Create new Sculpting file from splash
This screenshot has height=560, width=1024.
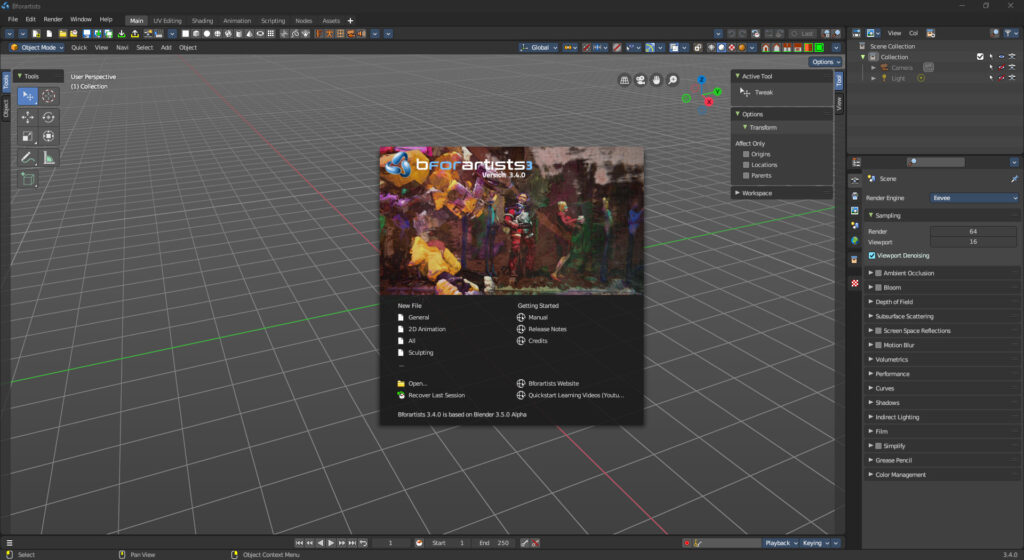[x=421, y=353]
